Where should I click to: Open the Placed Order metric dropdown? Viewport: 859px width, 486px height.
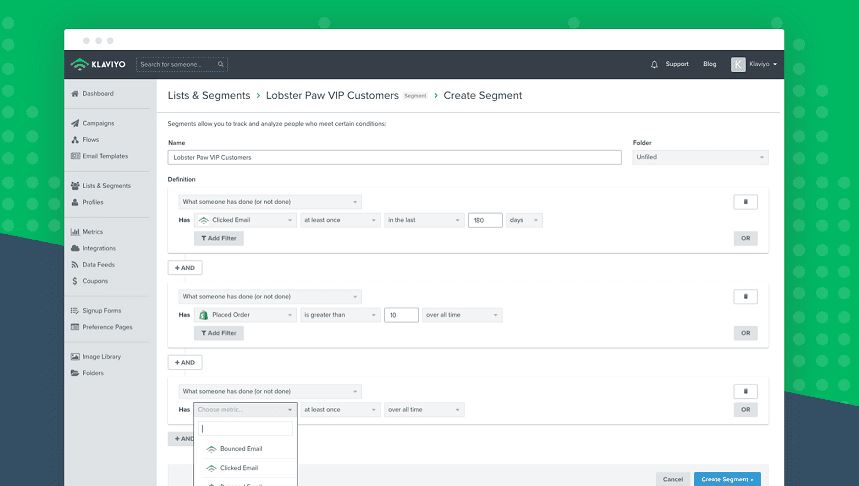coord(245,315)
